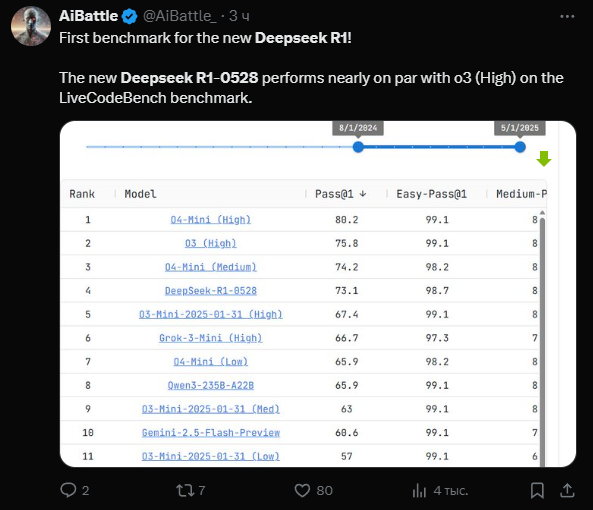This screenshot has width=593, height=510.
Task: Click the 5/1/2025 slider handle
Action: click(520, 147)
